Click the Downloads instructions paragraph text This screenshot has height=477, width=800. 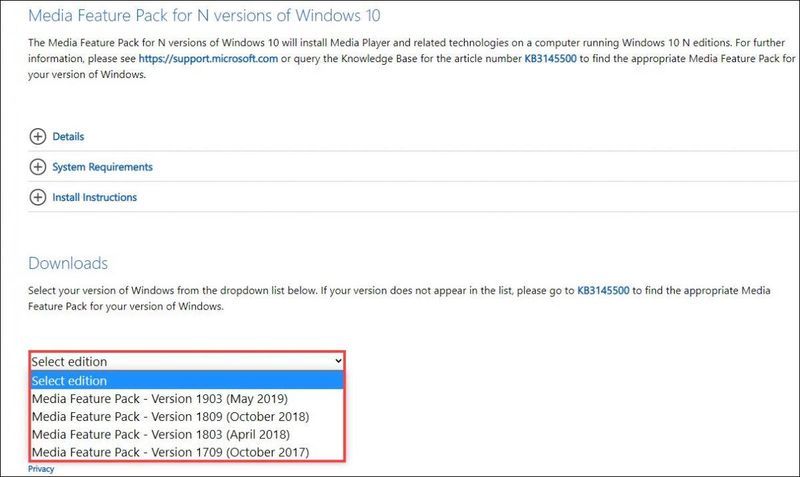click(x=399, y=298)
